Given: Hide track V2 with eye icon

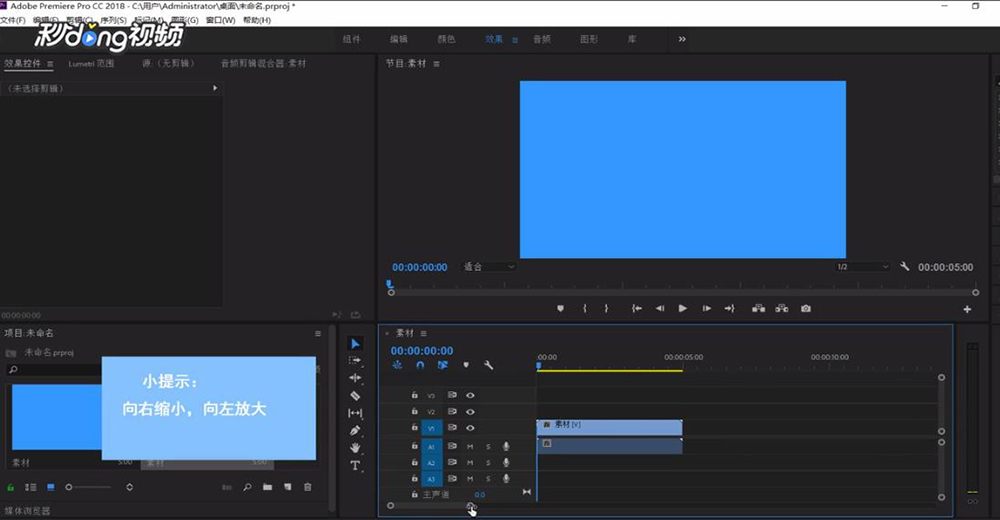Looking at the screenshot, I should click(x=470, y=412).
